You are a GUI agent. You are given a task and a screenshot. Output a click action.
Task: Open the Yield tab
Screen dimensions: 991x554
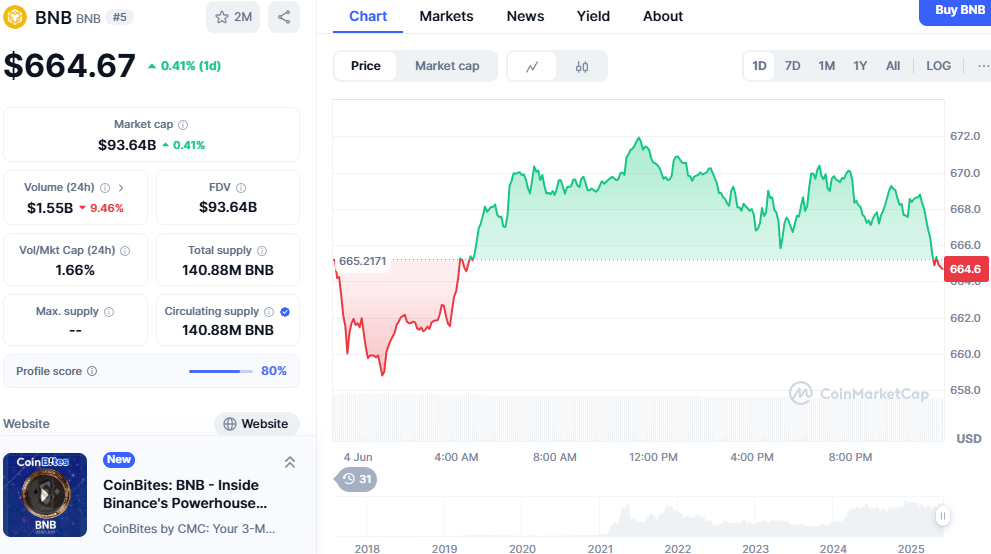click(593, 16)
